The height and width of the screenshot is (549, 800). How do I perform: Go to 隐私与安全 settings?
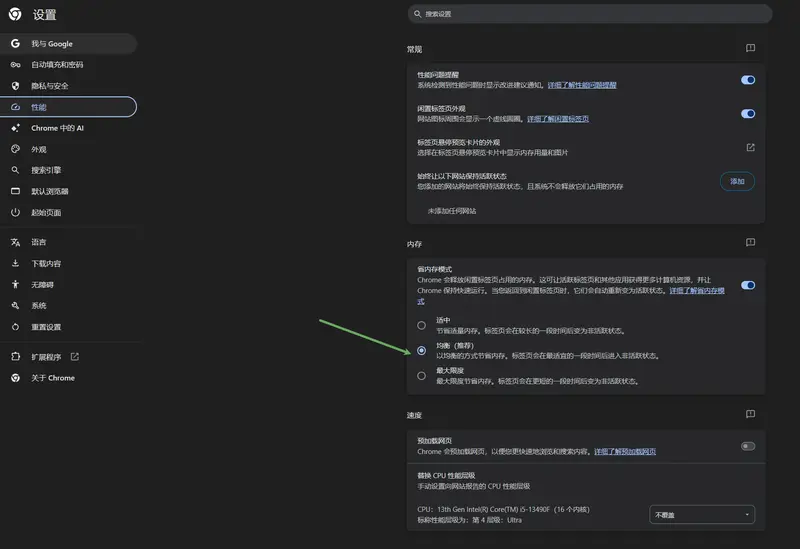point(68,86)
